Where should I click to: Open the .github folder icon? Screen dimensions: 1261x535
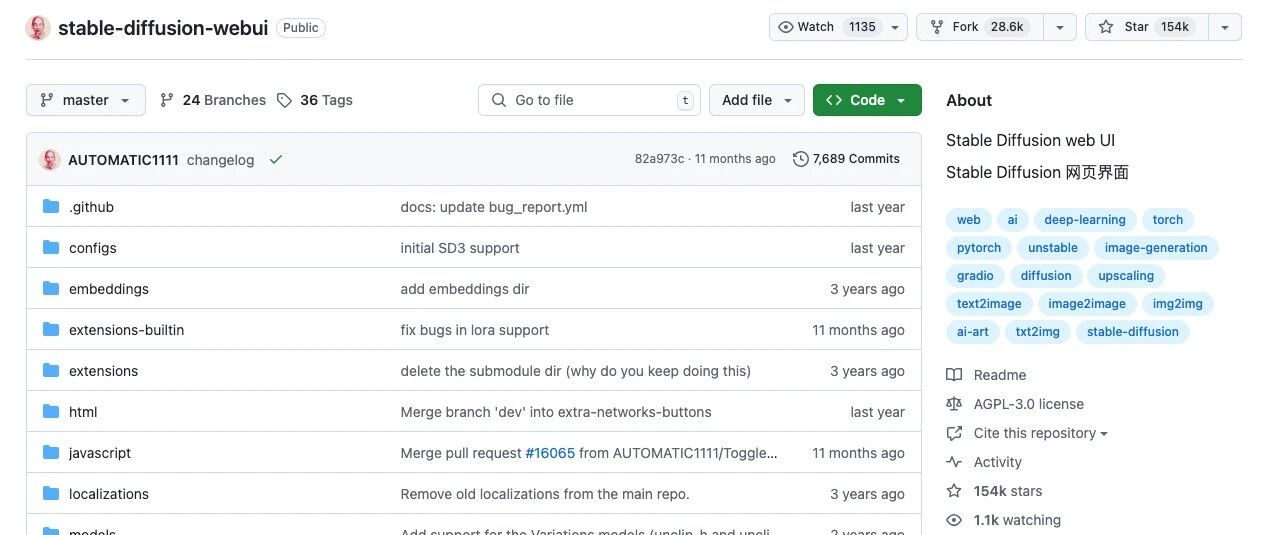[x=51, y=207]
